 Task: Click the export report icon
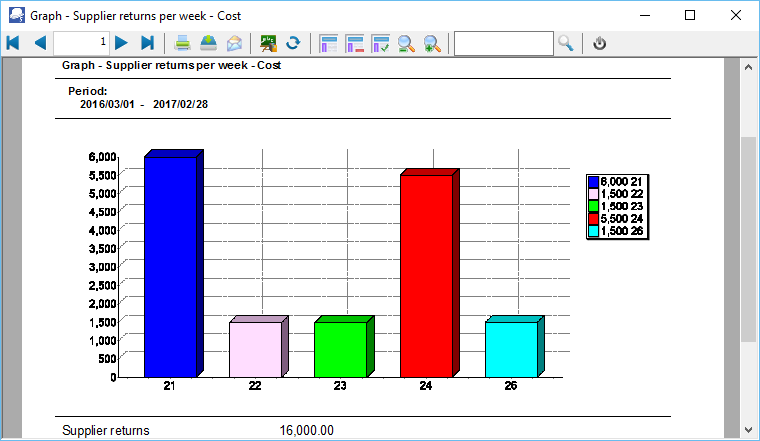[208, 43]
